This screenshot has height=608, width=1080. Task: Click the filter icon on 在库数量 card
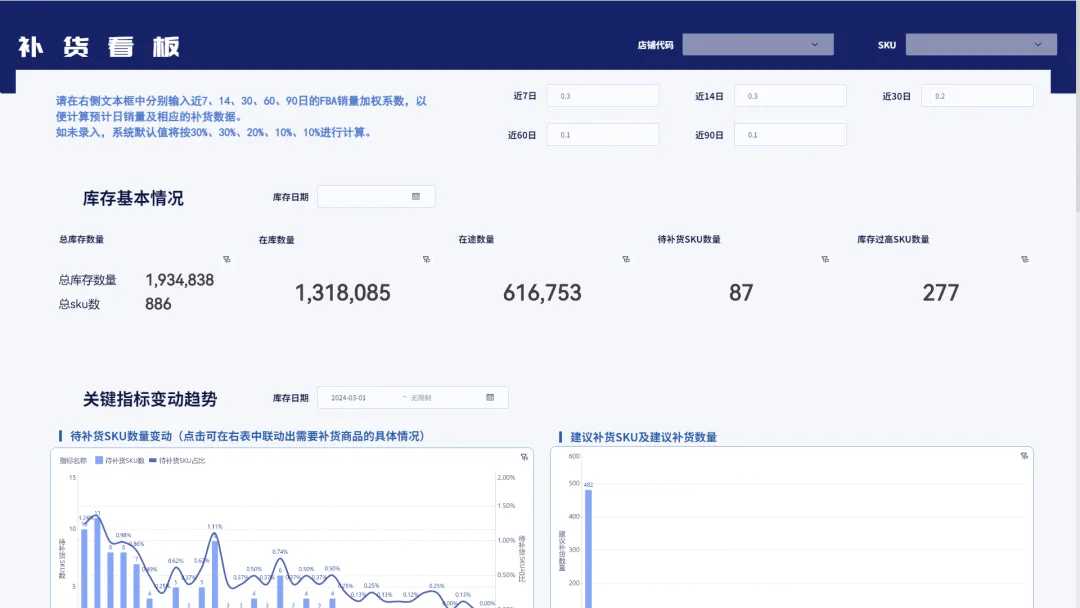coord(426,260)
